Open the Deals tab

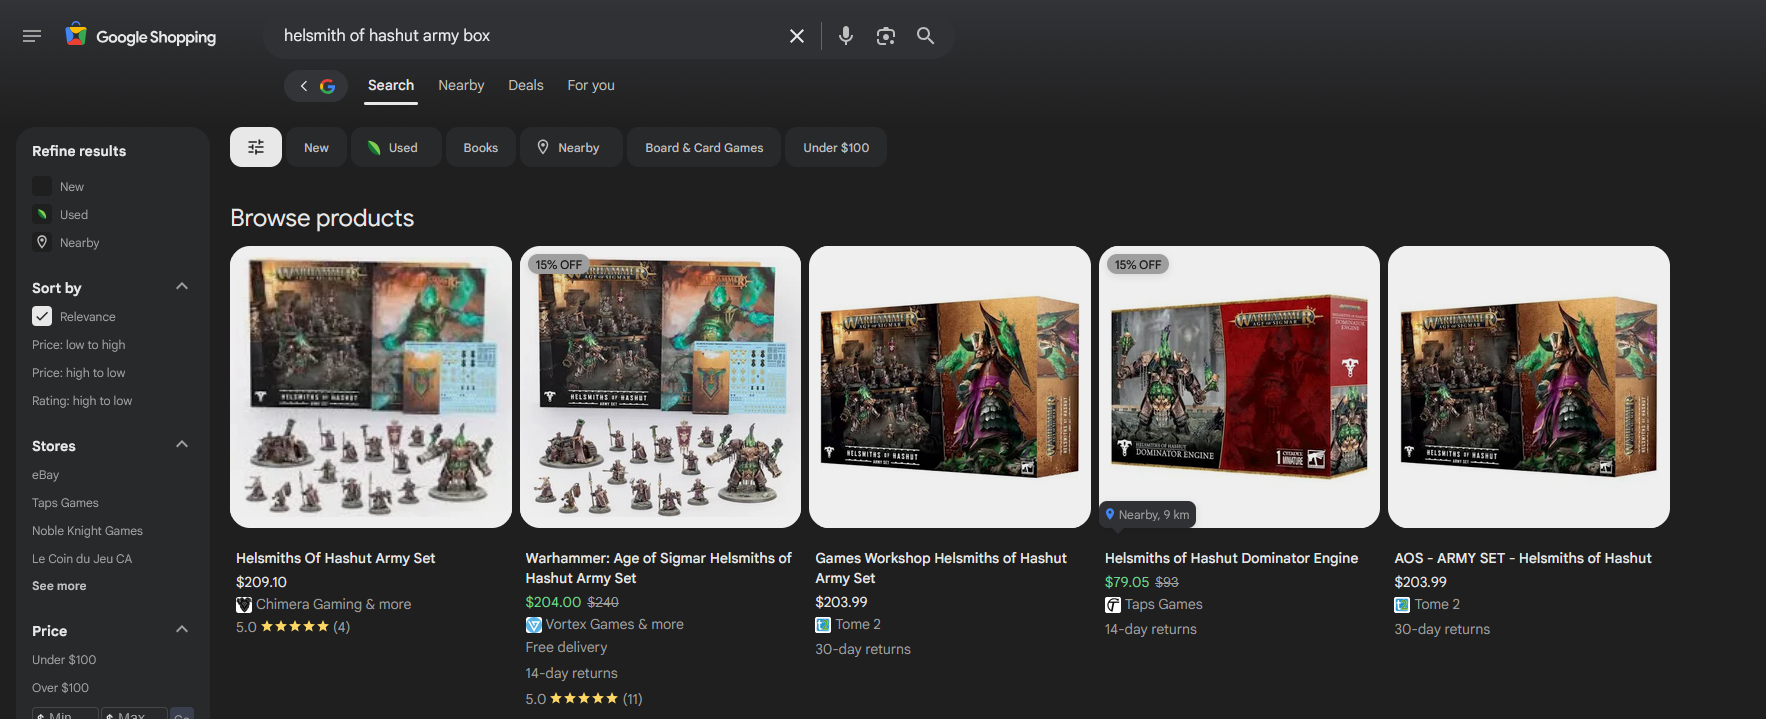coord(526,85)
